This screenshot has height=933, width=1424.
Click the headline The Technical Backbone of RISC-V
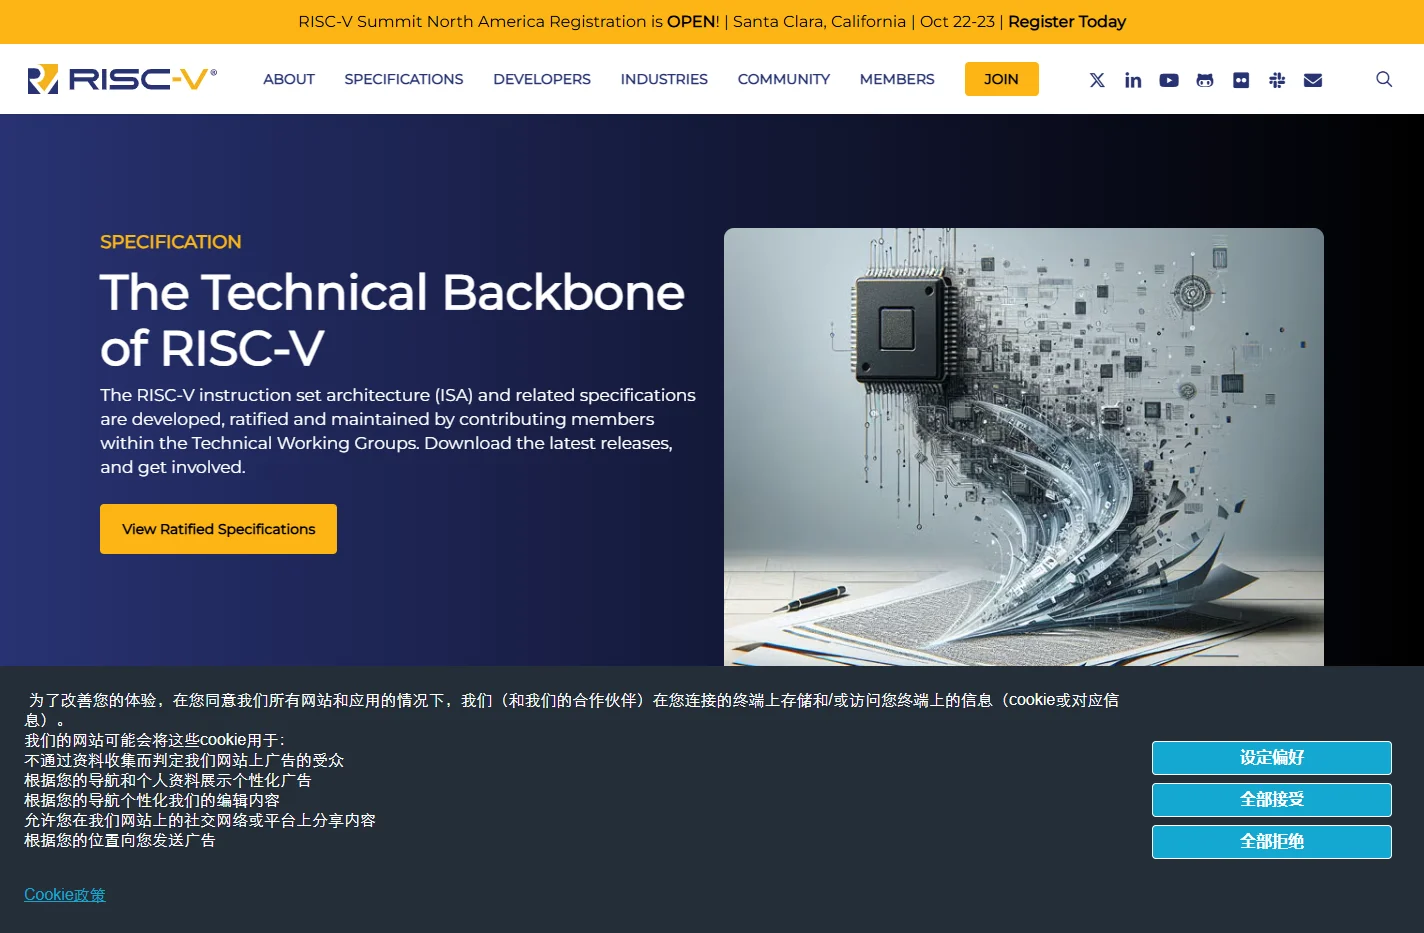392,320
